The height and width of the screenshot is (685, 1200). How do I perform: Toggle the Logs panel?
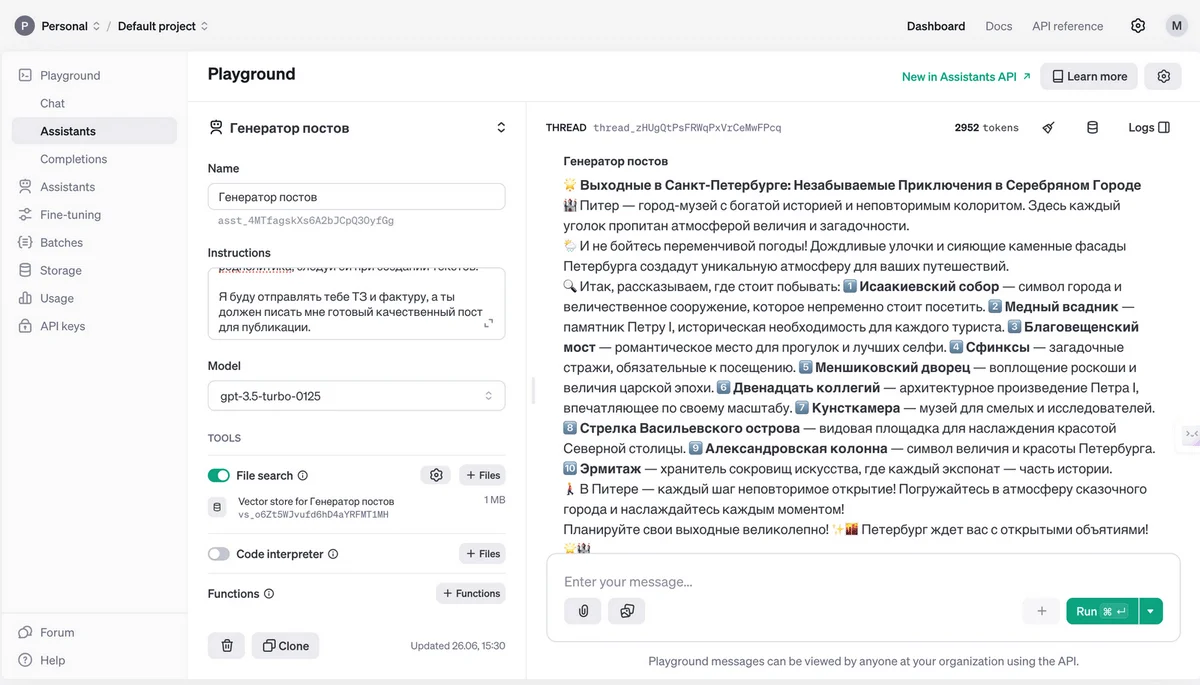pyautogui.click(x=1148, y=128)
